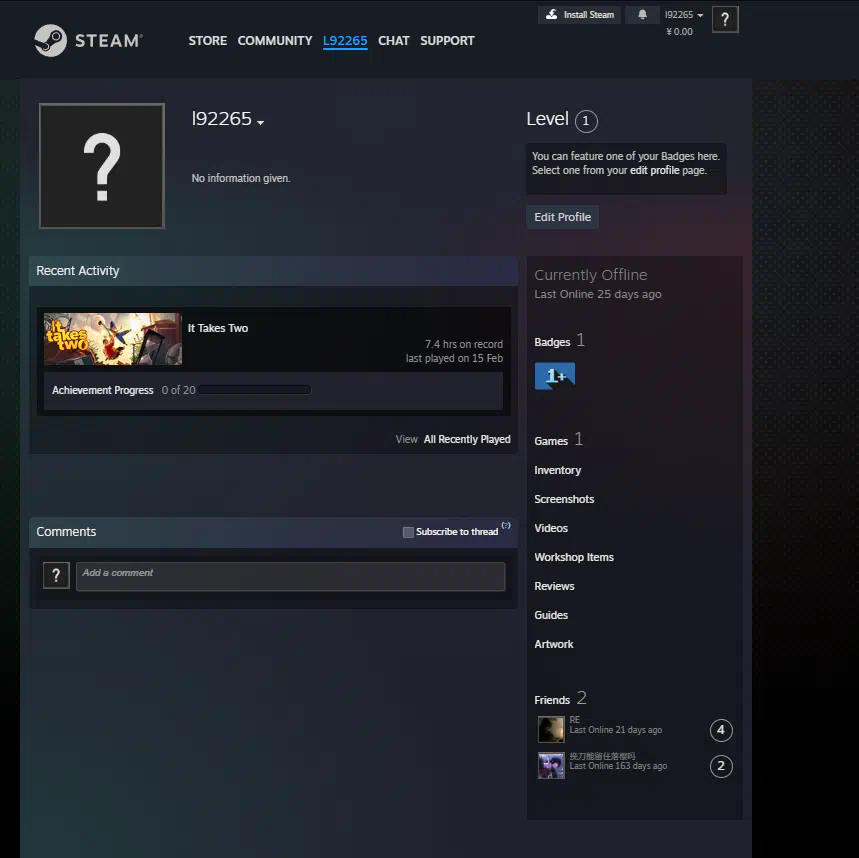
Task: Click the Add a comment field
Action: [x=290, y=576]
